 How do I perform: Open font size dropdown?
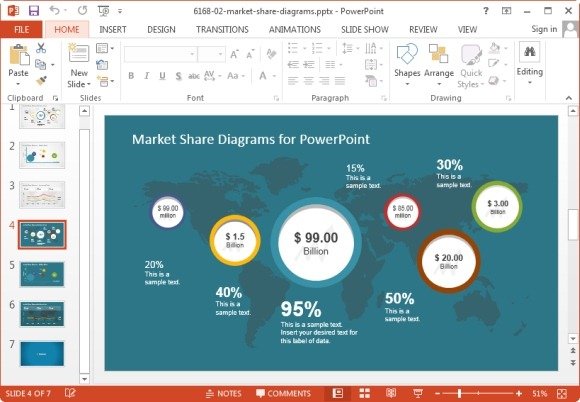(x=220, y=54)
